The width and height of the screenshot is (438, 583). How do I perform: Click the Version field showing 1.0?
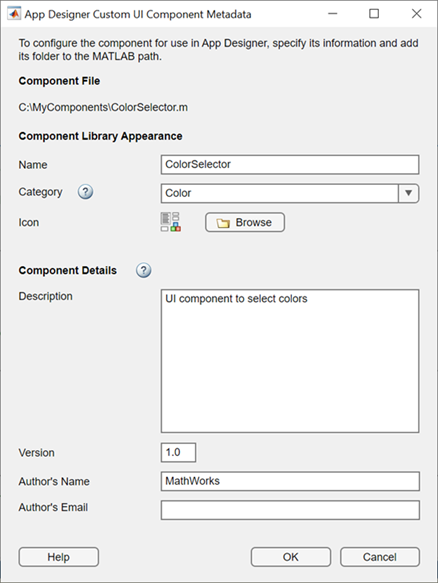point(178,452)
